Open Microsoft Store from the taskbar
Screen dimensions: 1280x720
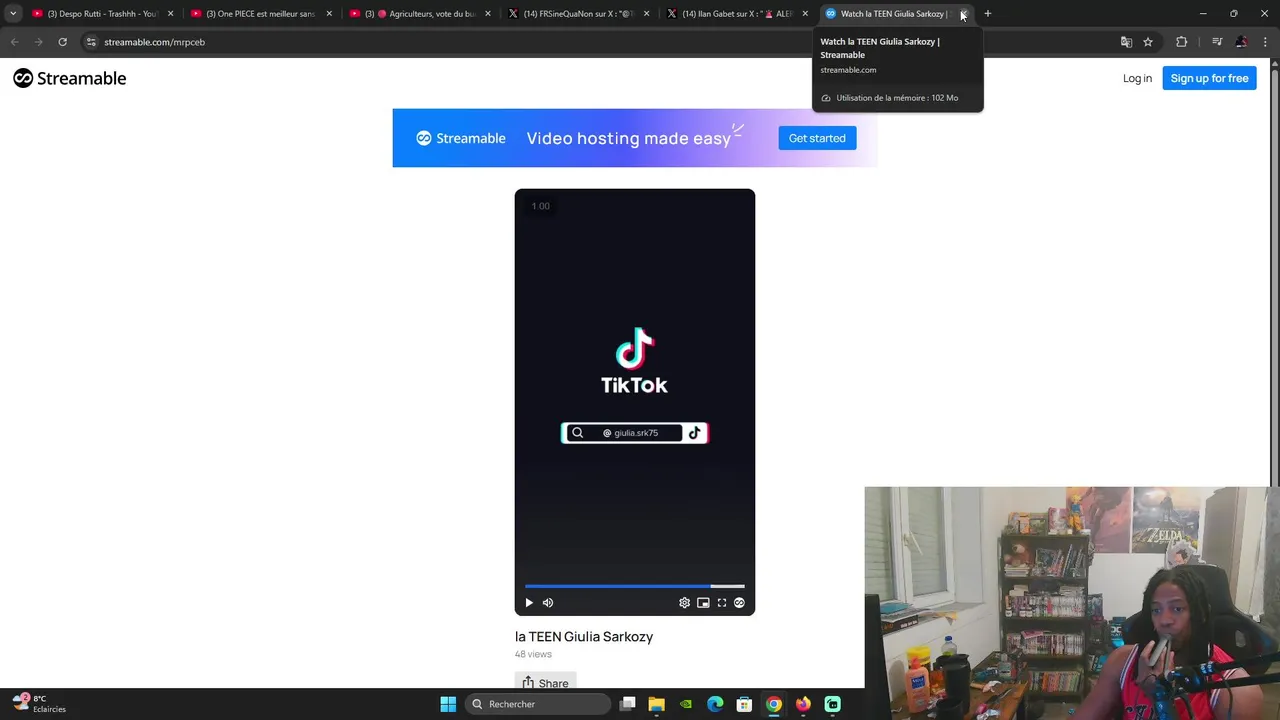[744, 704]
